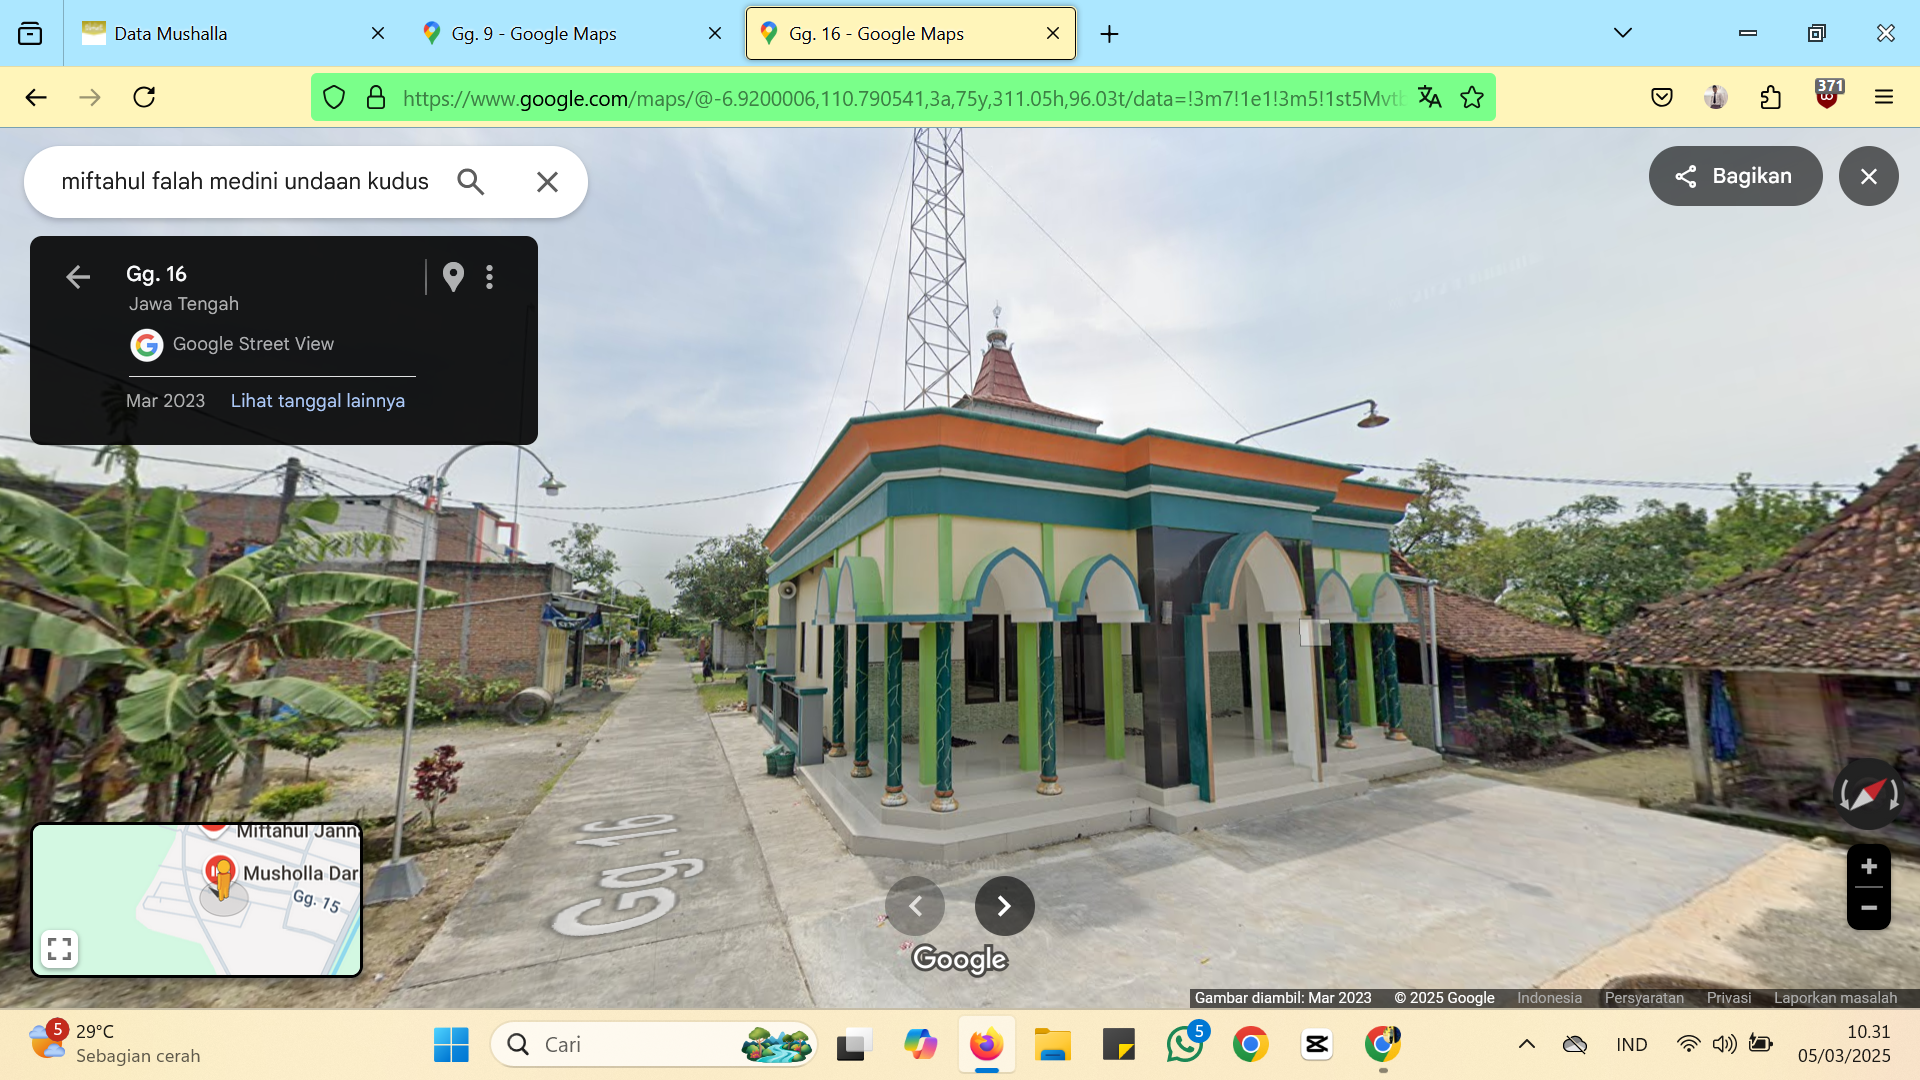Open Firefox account profile icon
This screenshot has height=1080, width=1920.
pyautogui.click(x=1716, y=97)
